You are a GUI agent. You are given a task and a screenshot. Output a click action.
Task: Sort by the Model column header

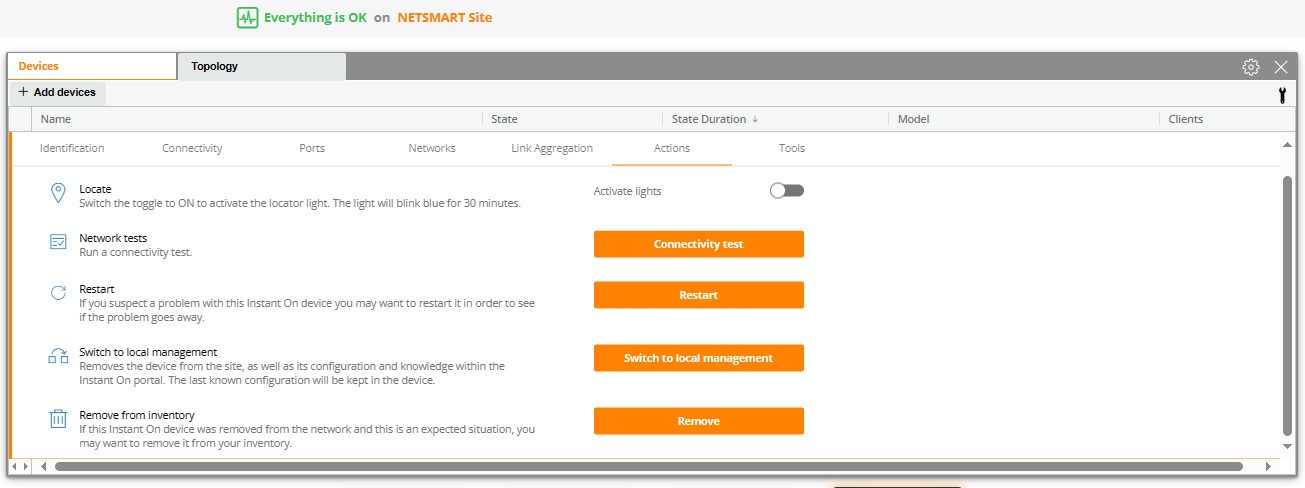pos(914,119)
